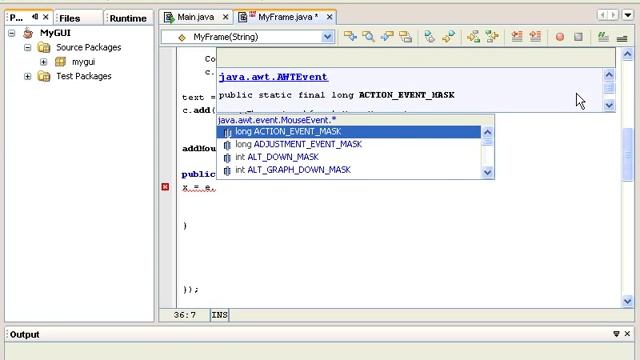Viewport: 640px width, 360px height.
Task: Click the editor scrollbar up arrow
Action: [628, 54]
